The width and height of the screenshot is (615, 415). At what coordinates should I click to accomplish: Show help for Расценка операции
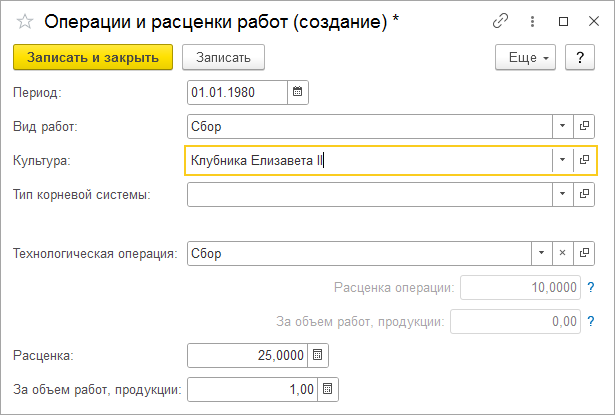coord(592,288)
